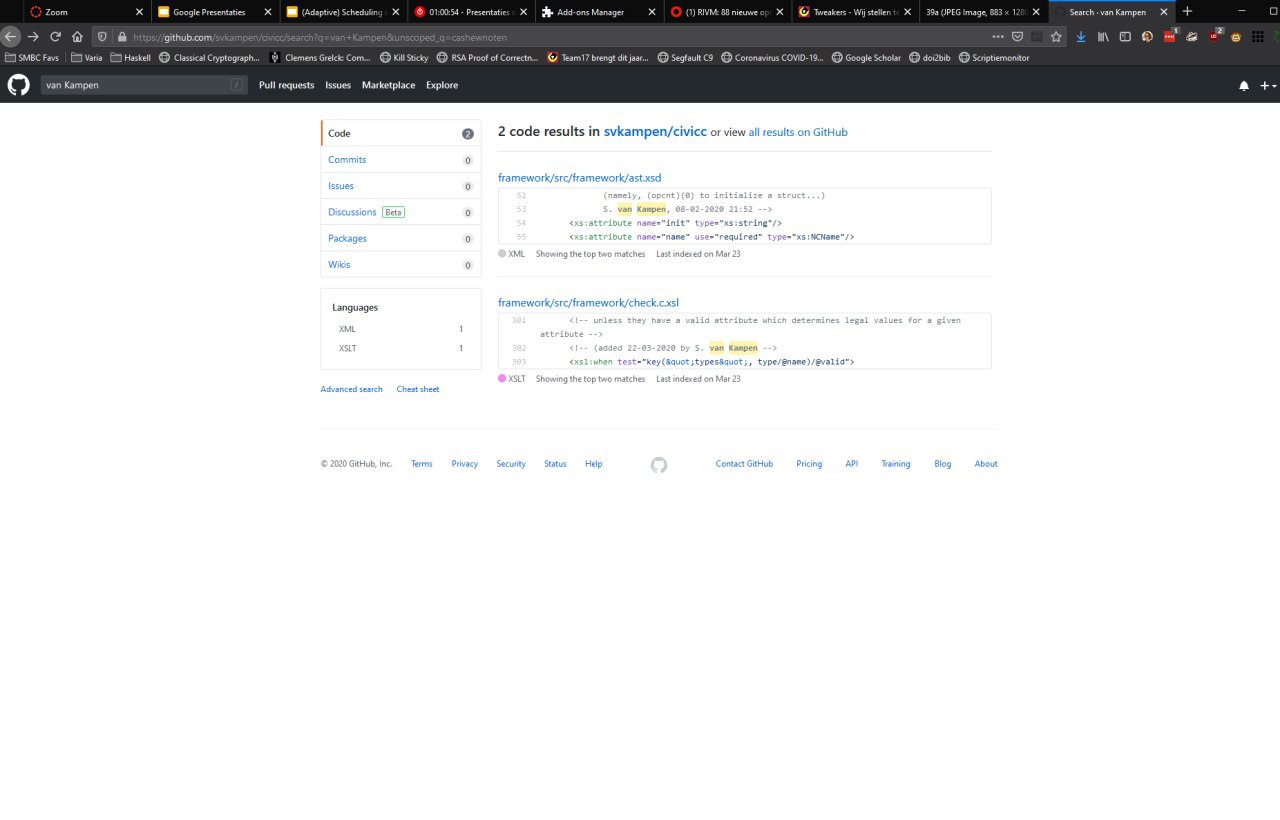Reload the current page
Viewport: 1280px width, 820px height.
[55, 36]
